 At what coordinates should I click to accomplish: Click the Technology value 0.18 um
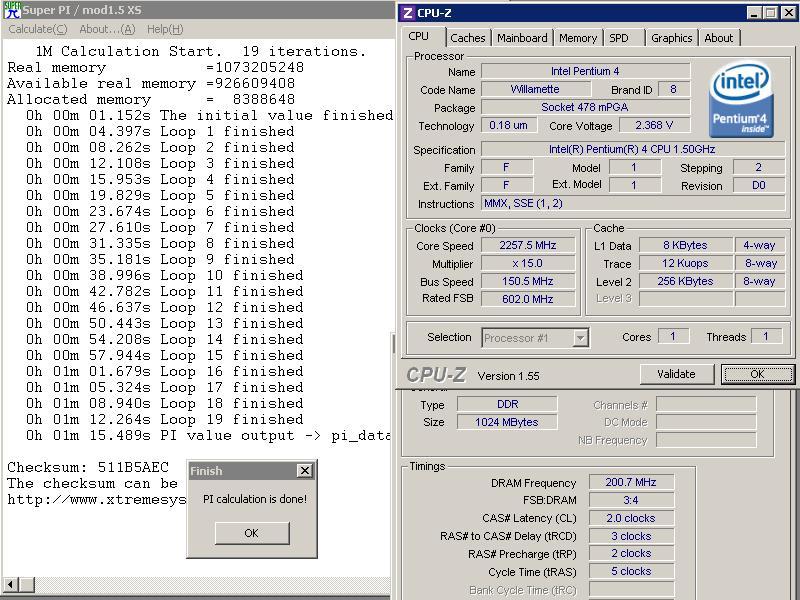tap(509, 125)
